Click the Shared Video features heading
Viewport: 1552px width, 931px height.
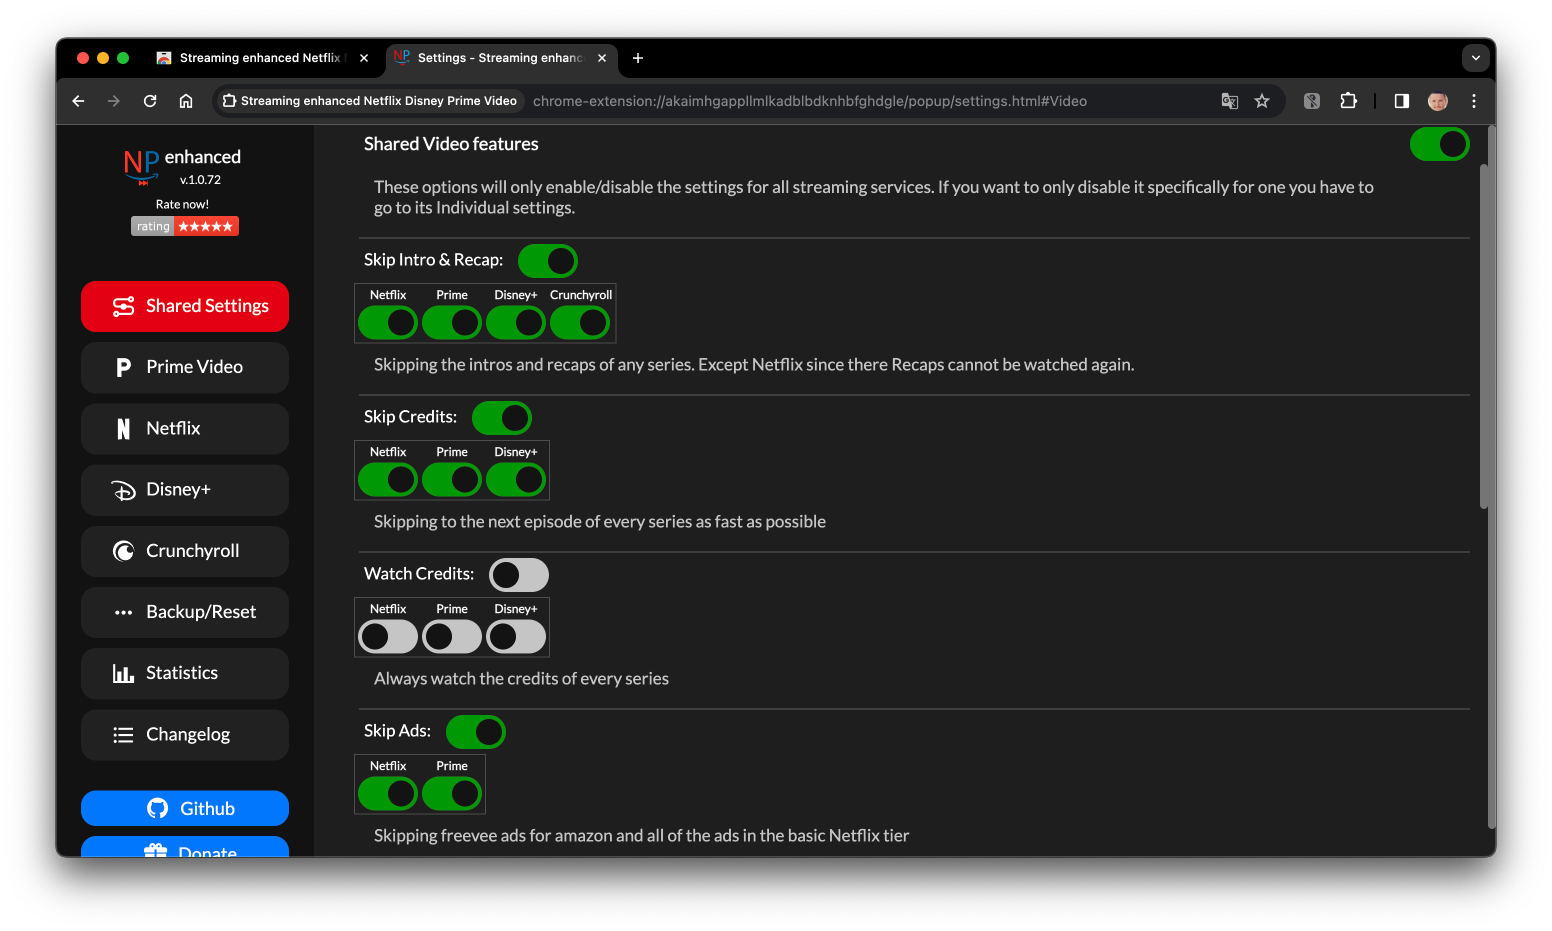[451, 144]
